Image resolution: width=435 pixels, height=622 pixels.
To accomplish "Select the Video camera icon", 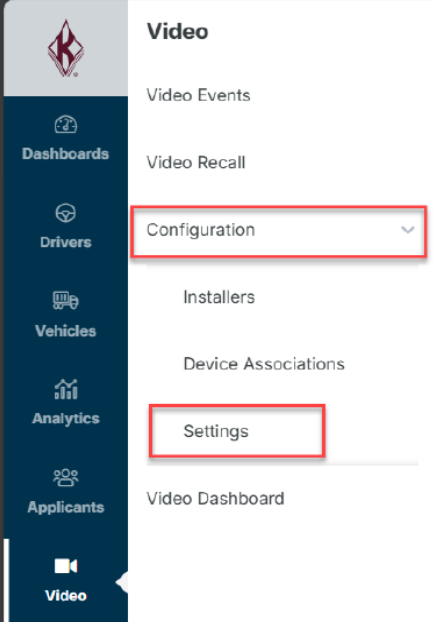I will pyautogui.click(x=66, y=566).
